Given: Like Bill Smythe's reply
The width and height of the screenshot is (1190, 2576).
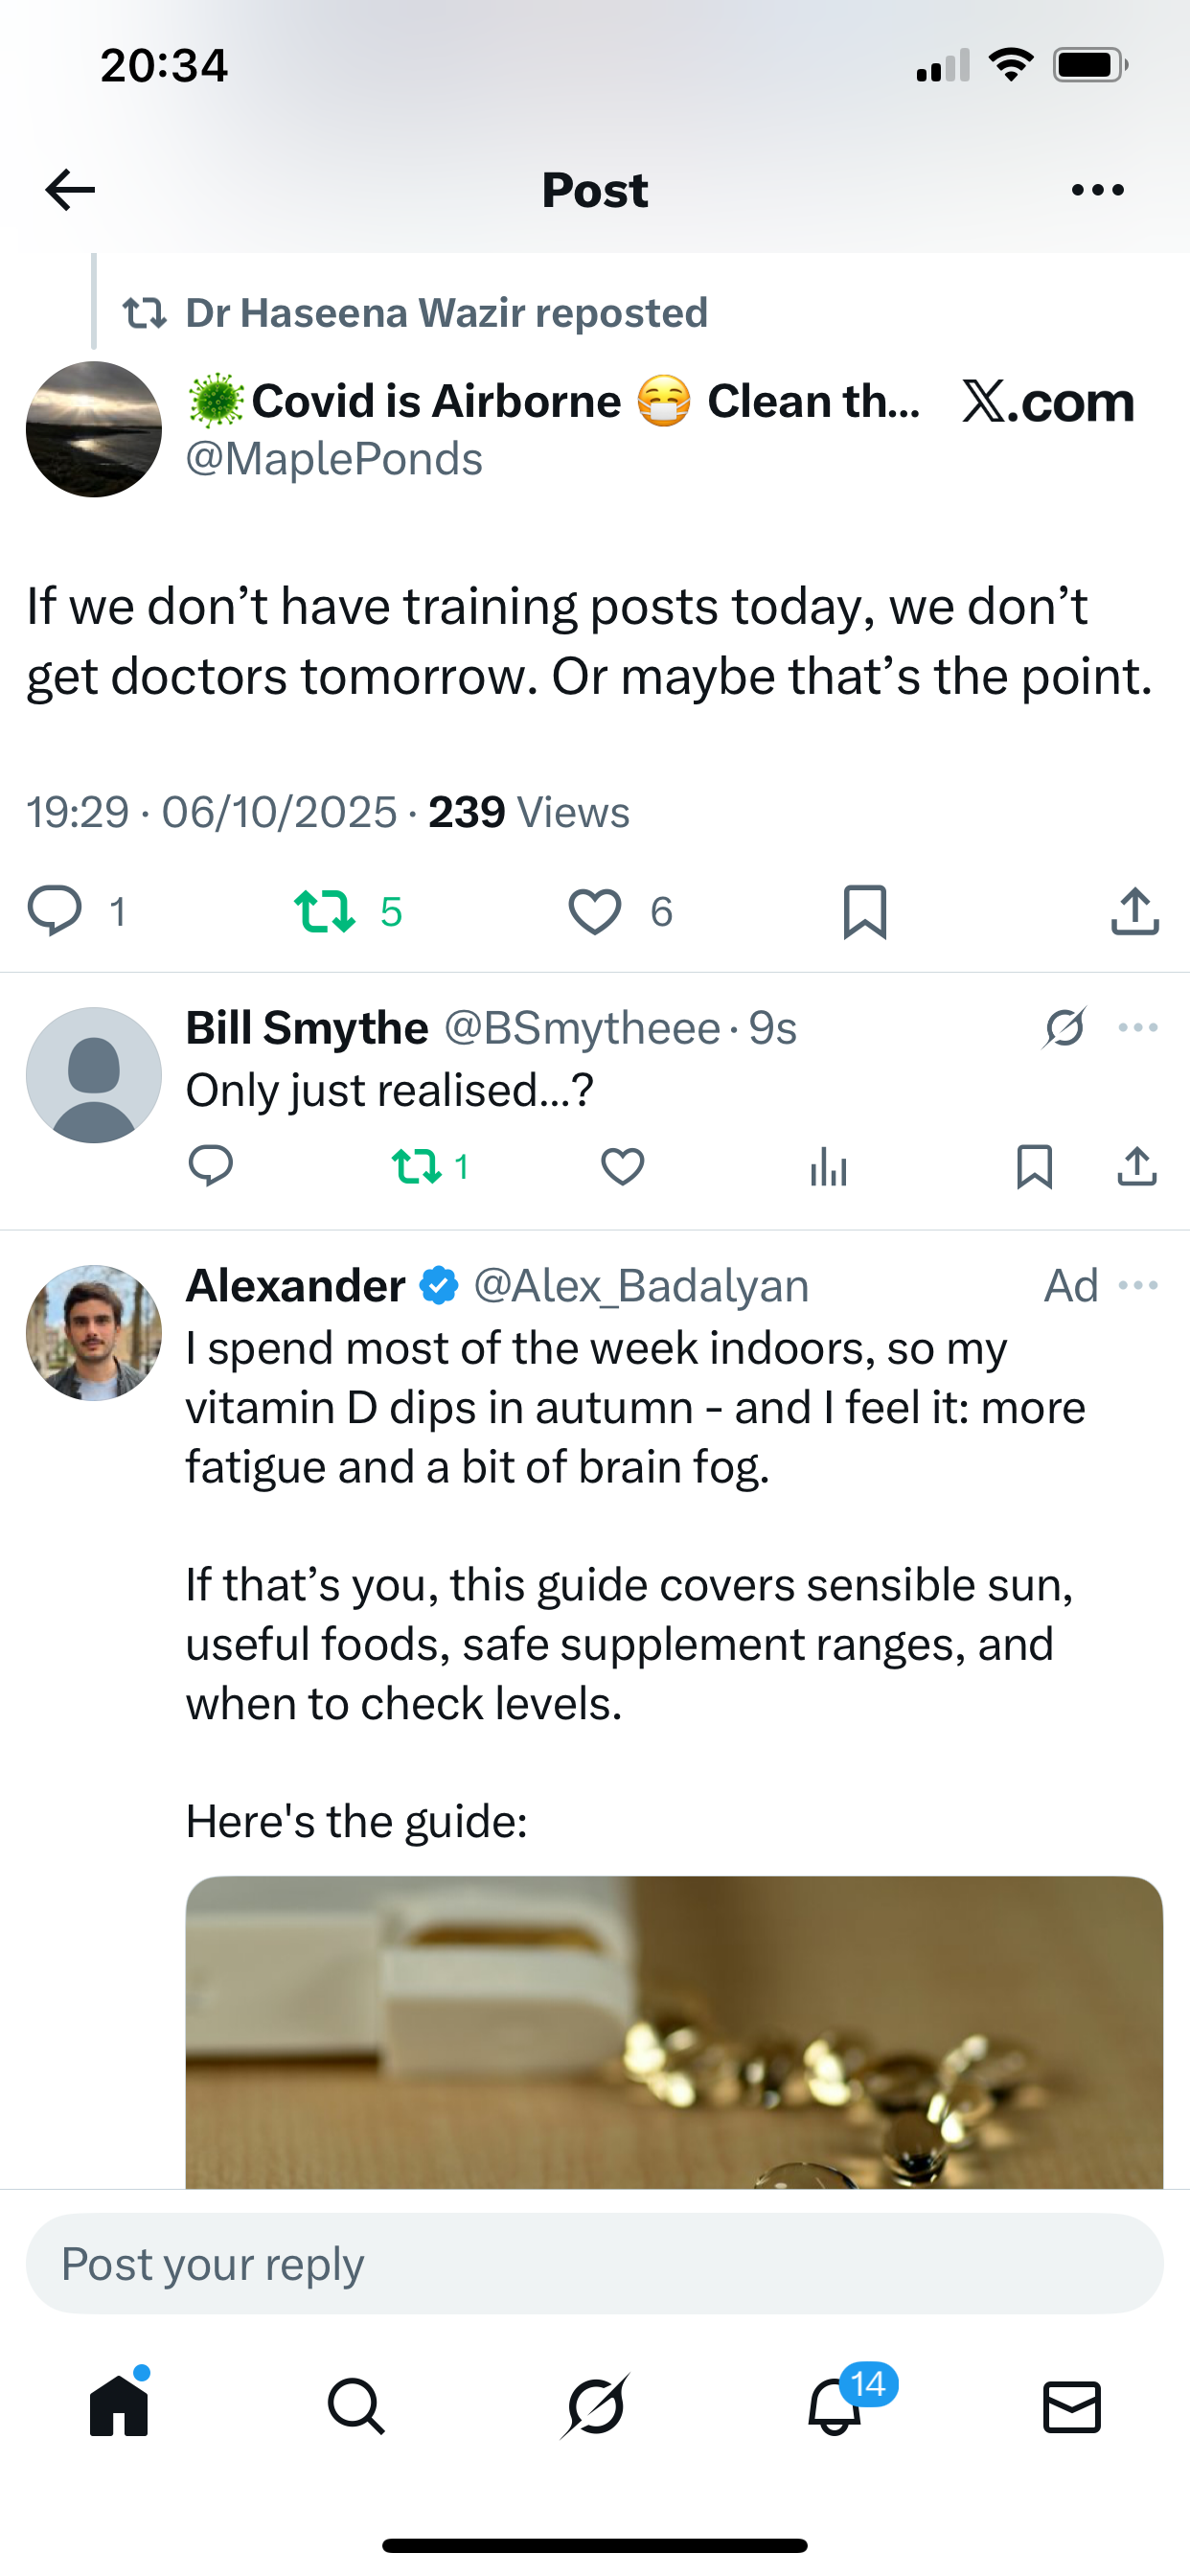Looking at the screenshot, I should 622,1167.
